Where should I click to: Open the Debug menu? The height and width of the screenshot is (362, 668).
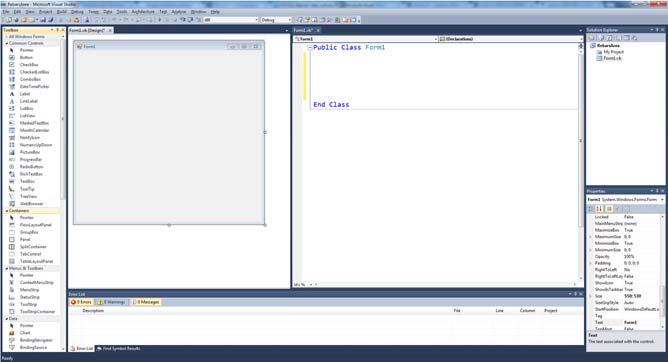pos(77,12)
